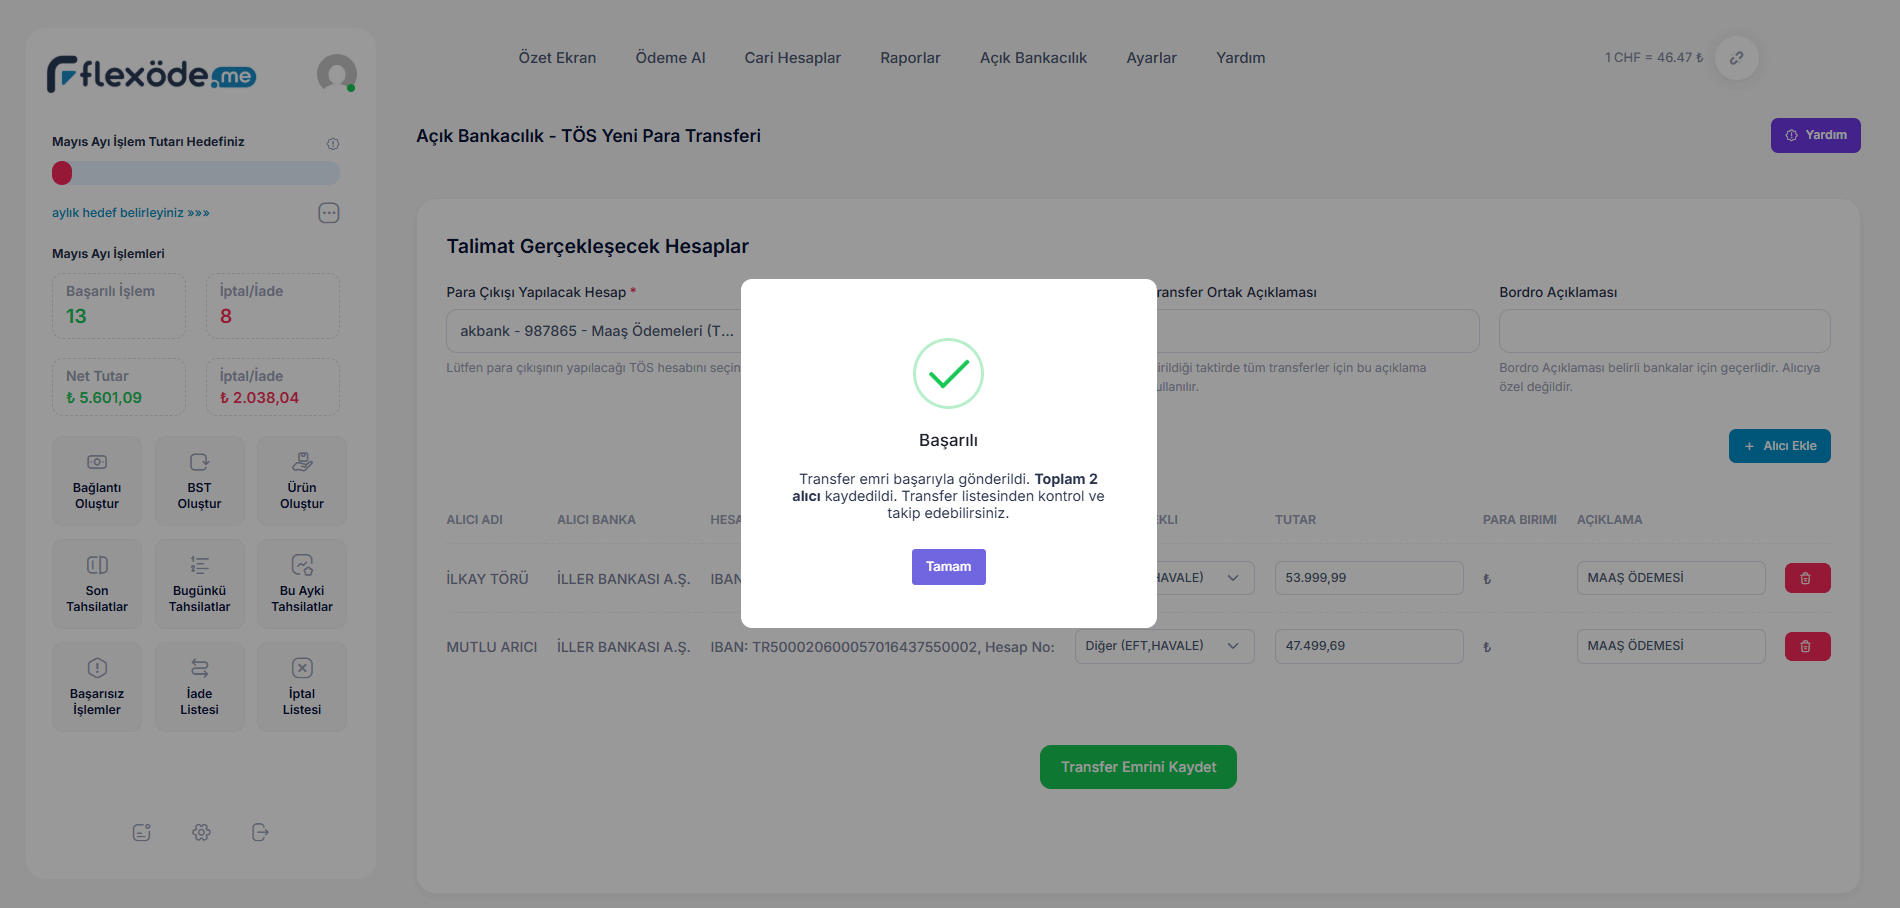Image resolution: width=1900 pixels, height=908 pixels.
Task: Open the Para Çıkışı Yapılacak Hesap dropdown
Action: click(596, 331)
